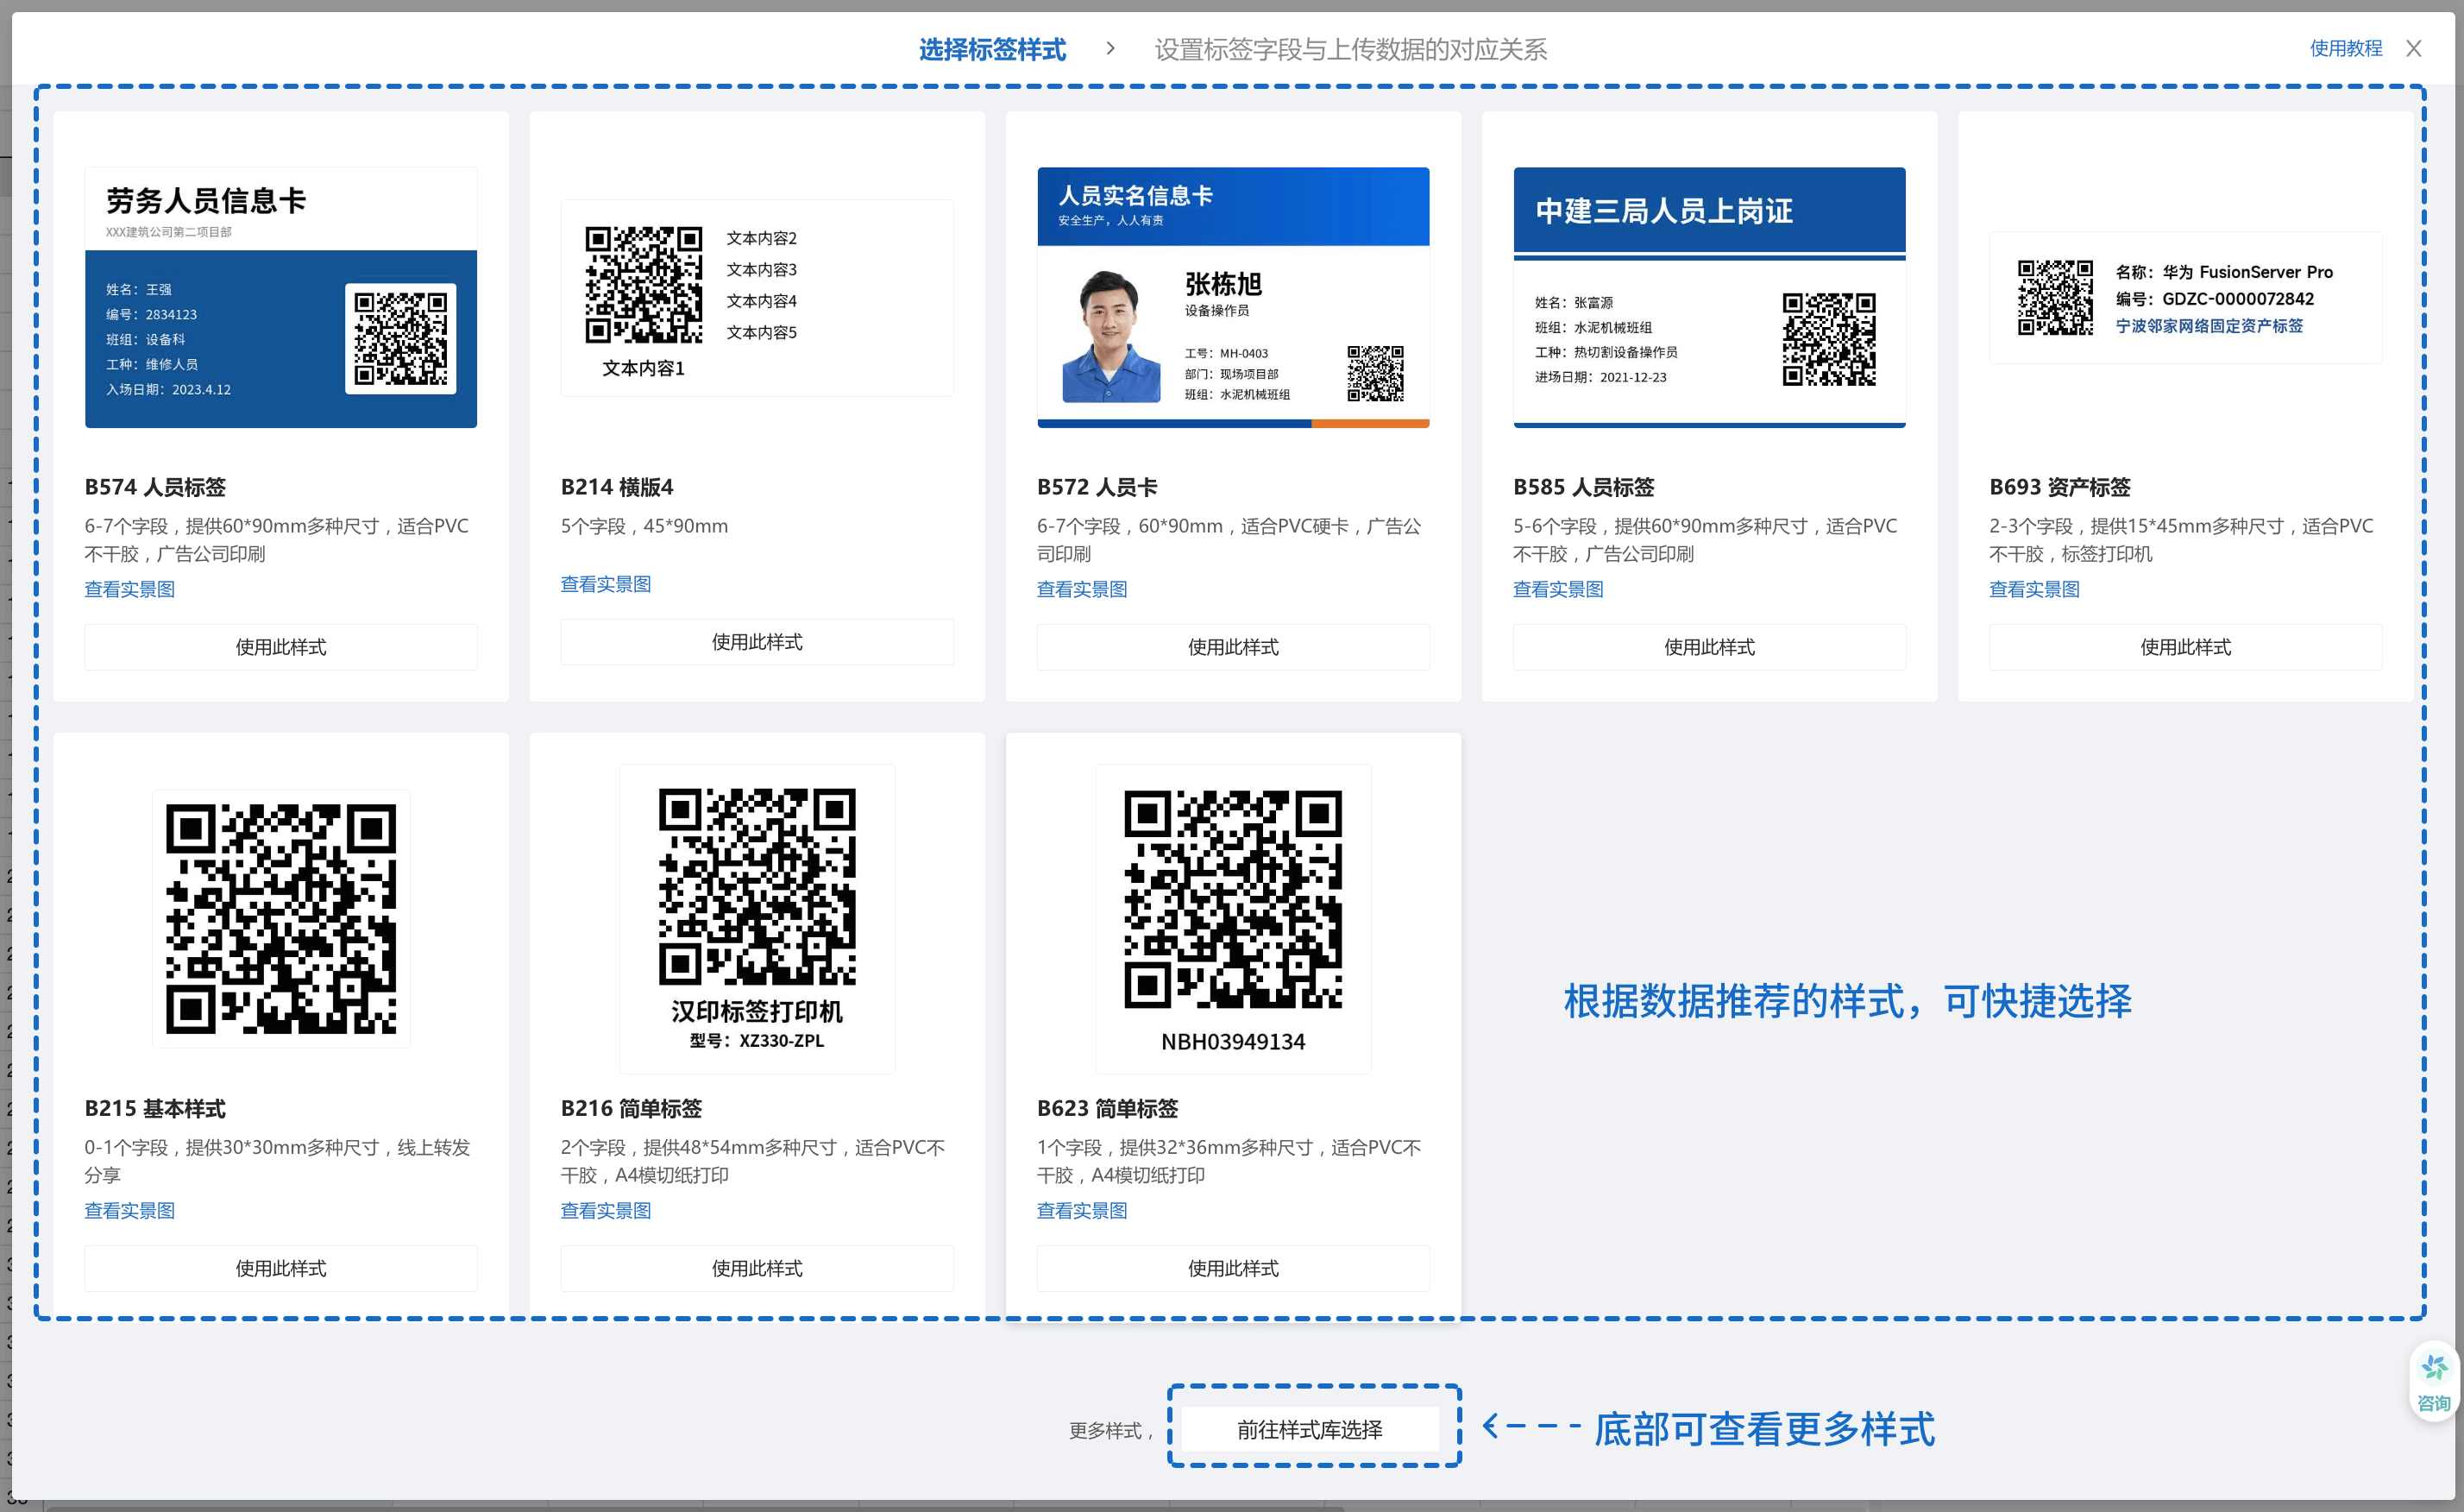Select the 选择标签样式 step tab

[x=992, y=49]
